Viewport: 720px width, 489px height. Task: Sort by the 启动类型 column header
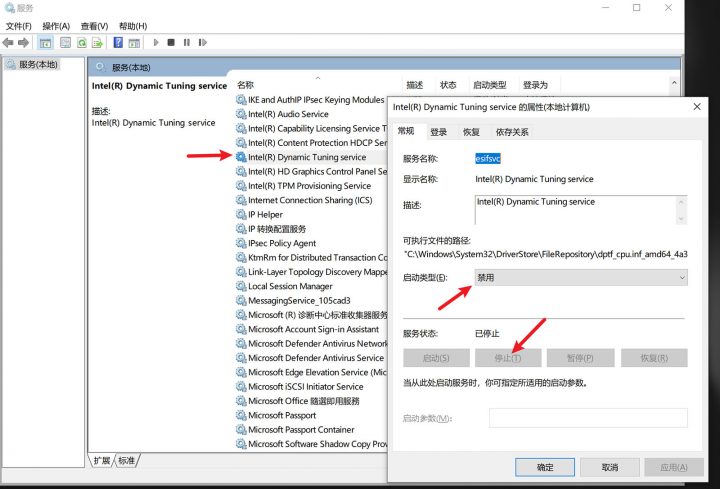point(489,85)
